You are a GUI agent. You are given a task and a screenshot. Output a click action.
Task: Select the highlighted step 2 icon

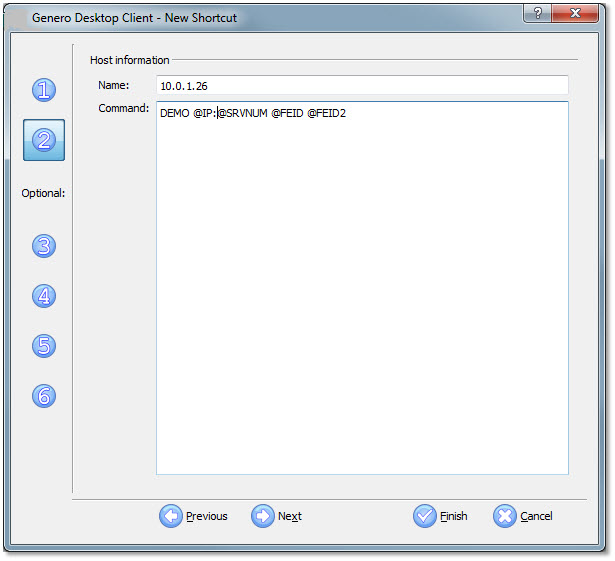(44, 140)
